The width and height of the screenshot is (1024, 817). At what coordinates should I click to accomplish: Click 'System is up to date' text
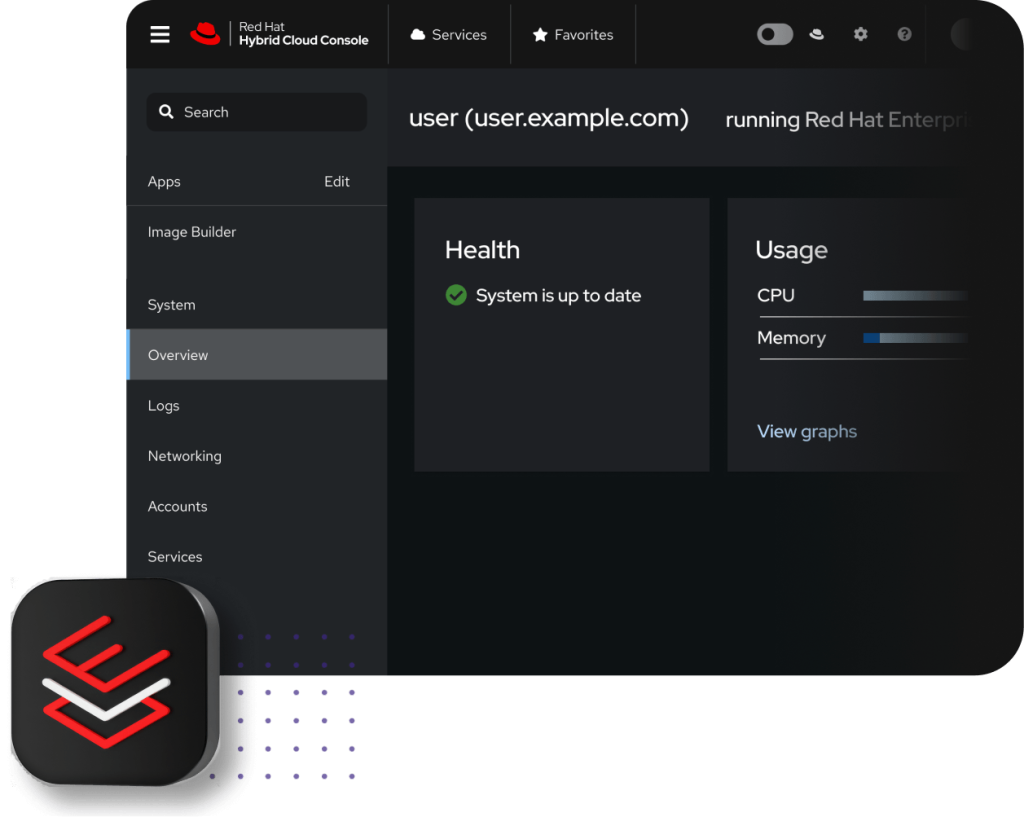coord(558,296)
